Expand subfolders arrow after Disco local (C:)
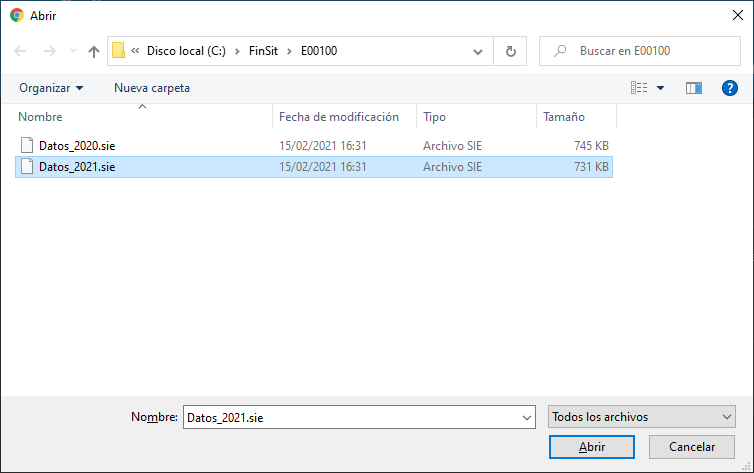 pyautogui.click(x=237, y=51)
